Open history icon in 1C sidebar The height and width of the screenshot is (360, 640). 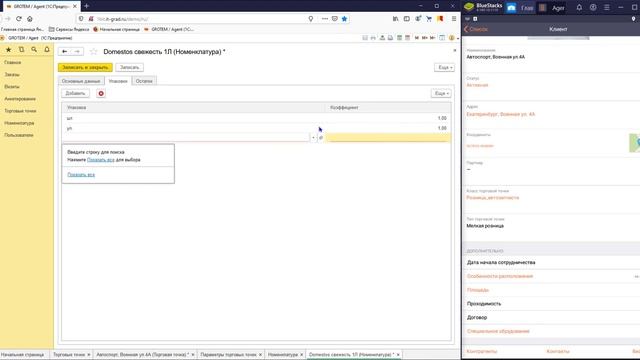tap(21, 49)
